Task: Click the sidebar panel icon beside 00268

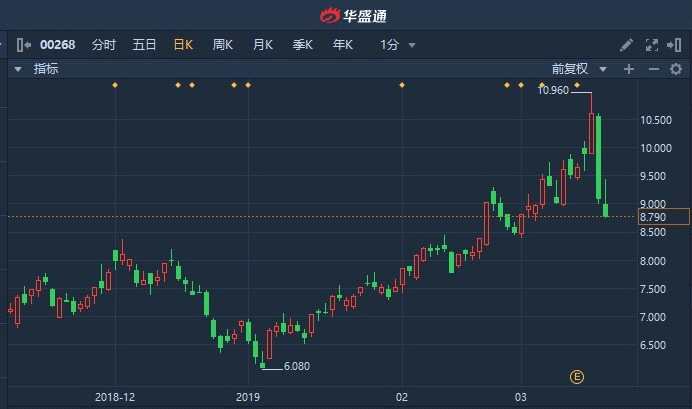Action: 23,45
